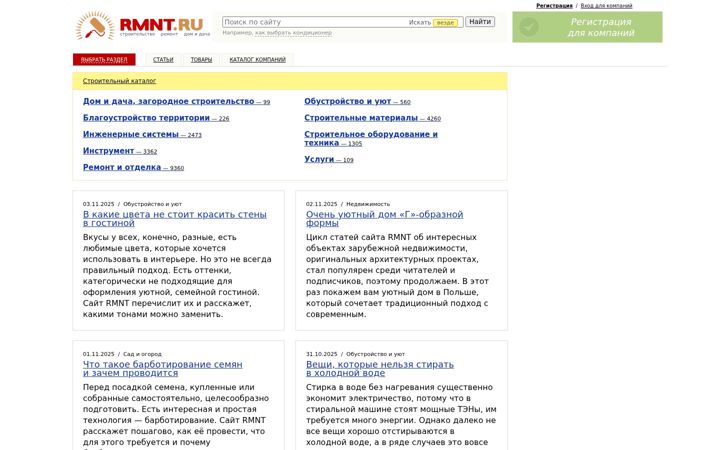Click the 'Недвижимость' tag dated 02.11.2025

tap(368, 204)
